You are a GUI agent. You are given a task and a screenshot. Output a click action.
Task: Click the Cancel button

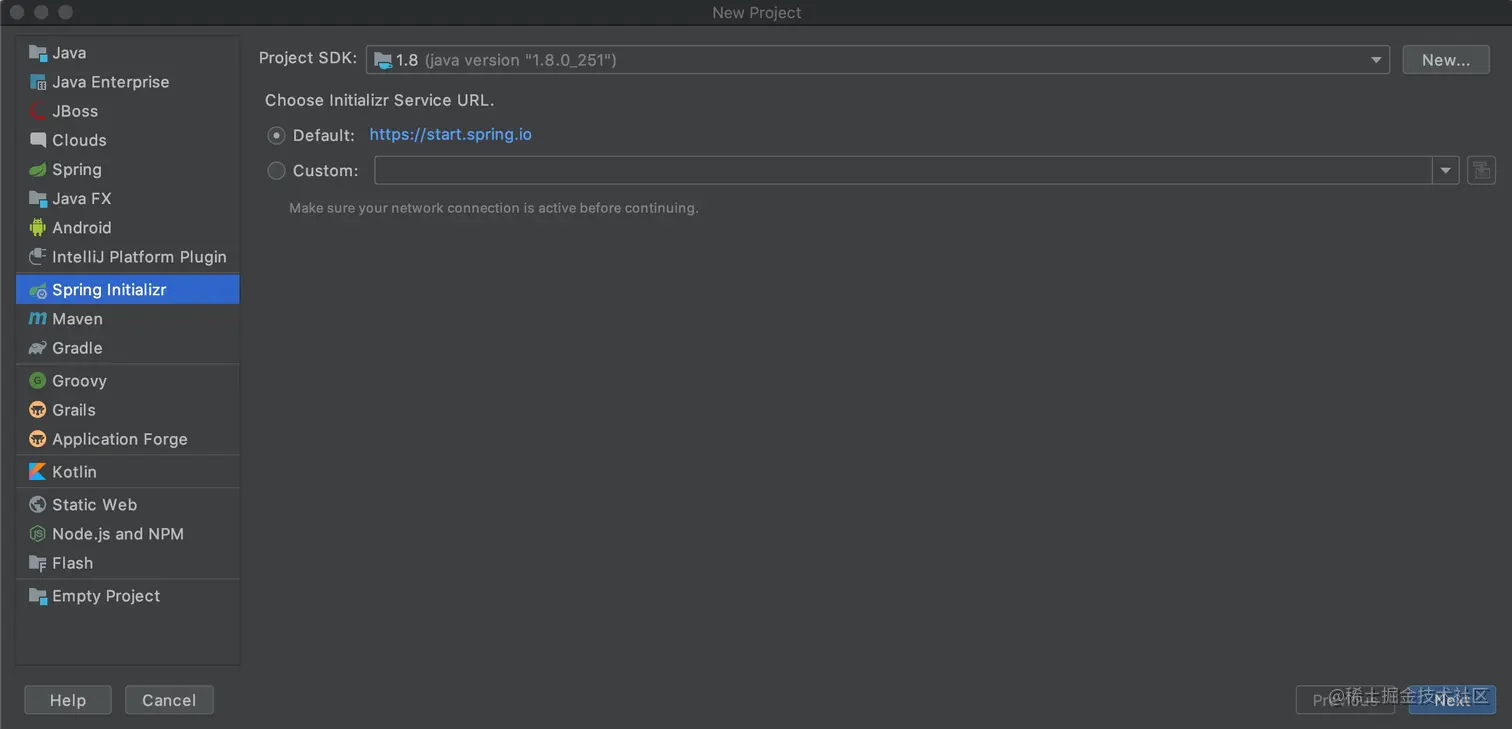tap(169, 700)
